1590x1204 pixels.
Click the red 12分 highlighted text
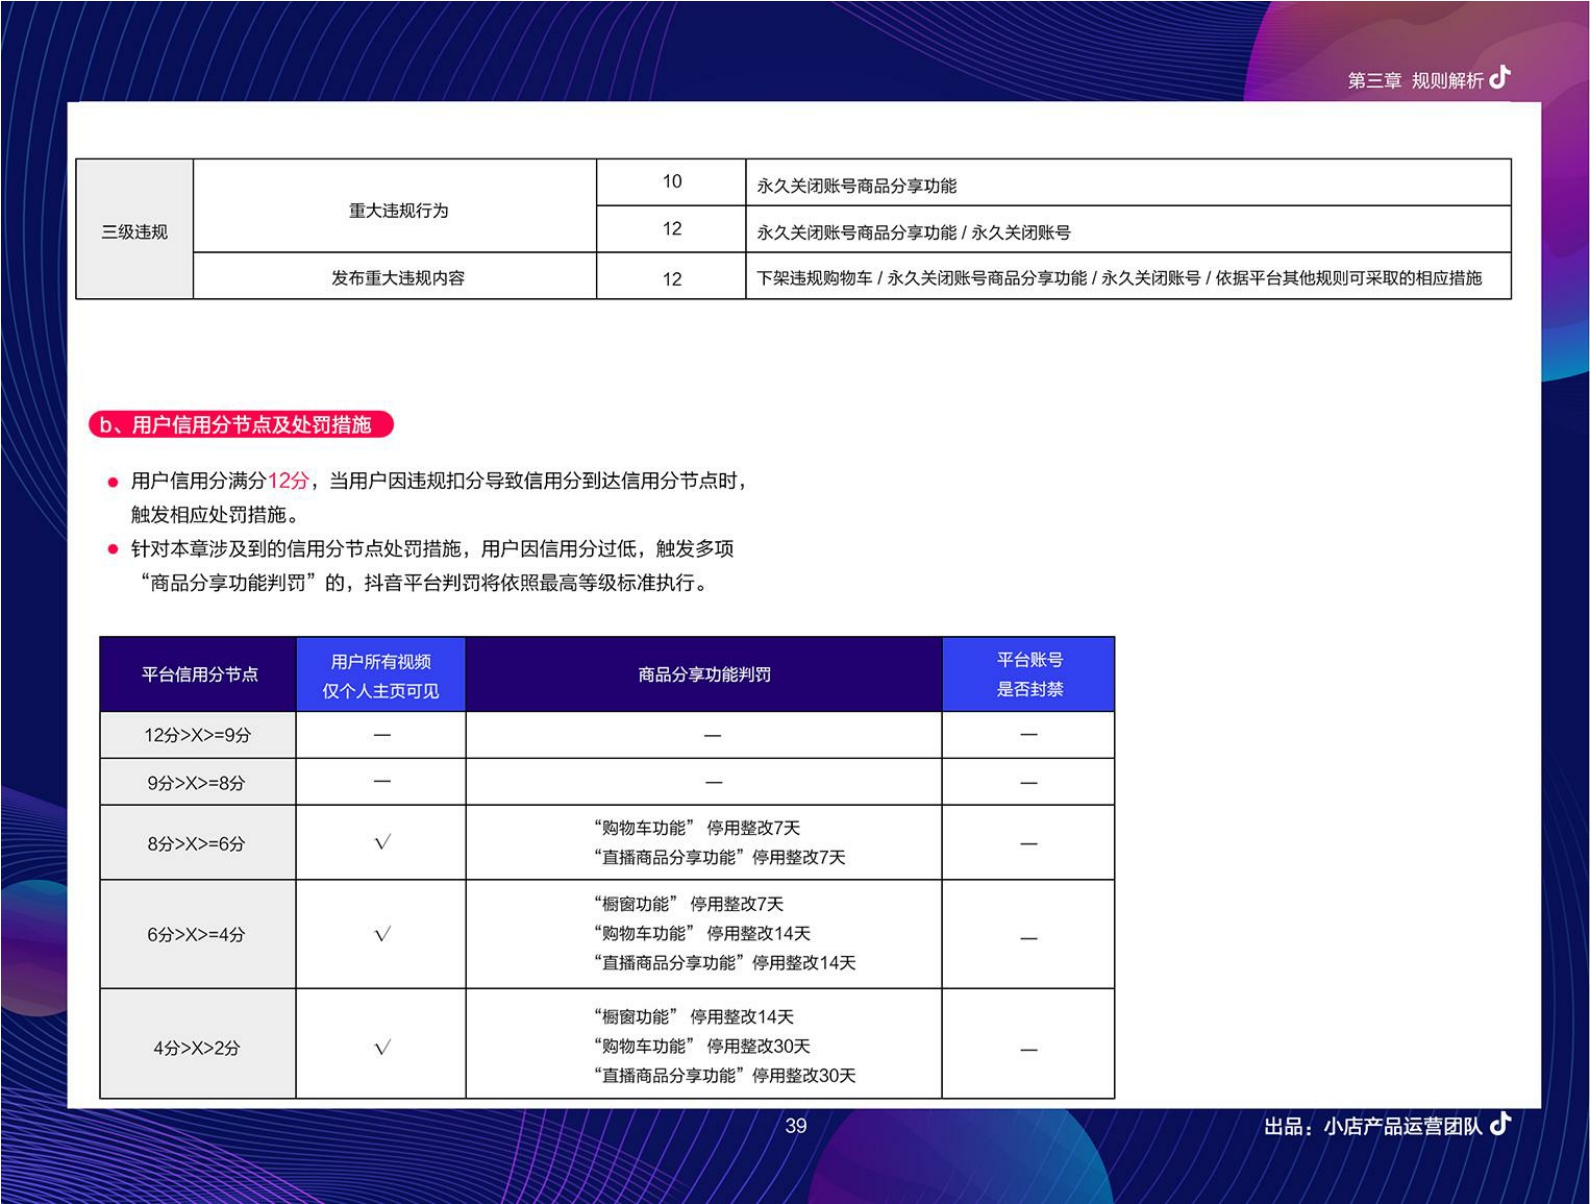(288, 481)
